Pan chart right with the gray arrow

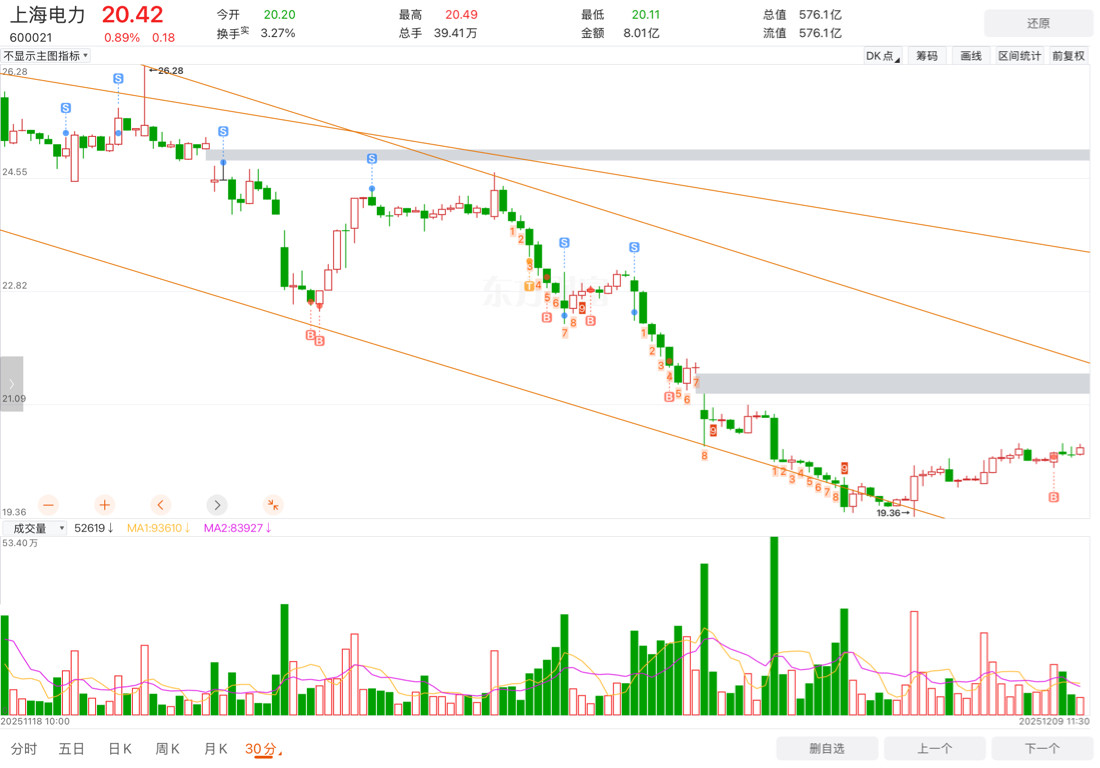pos(217,505)
